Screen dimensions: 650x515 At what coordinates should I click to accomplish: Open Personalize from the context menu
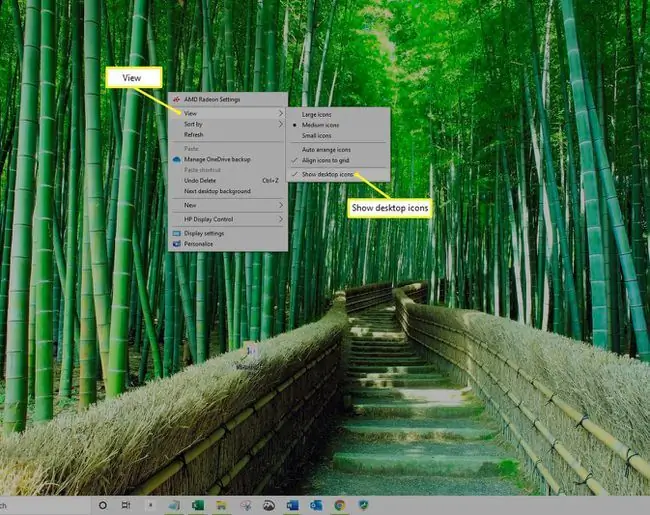[228, 244]
